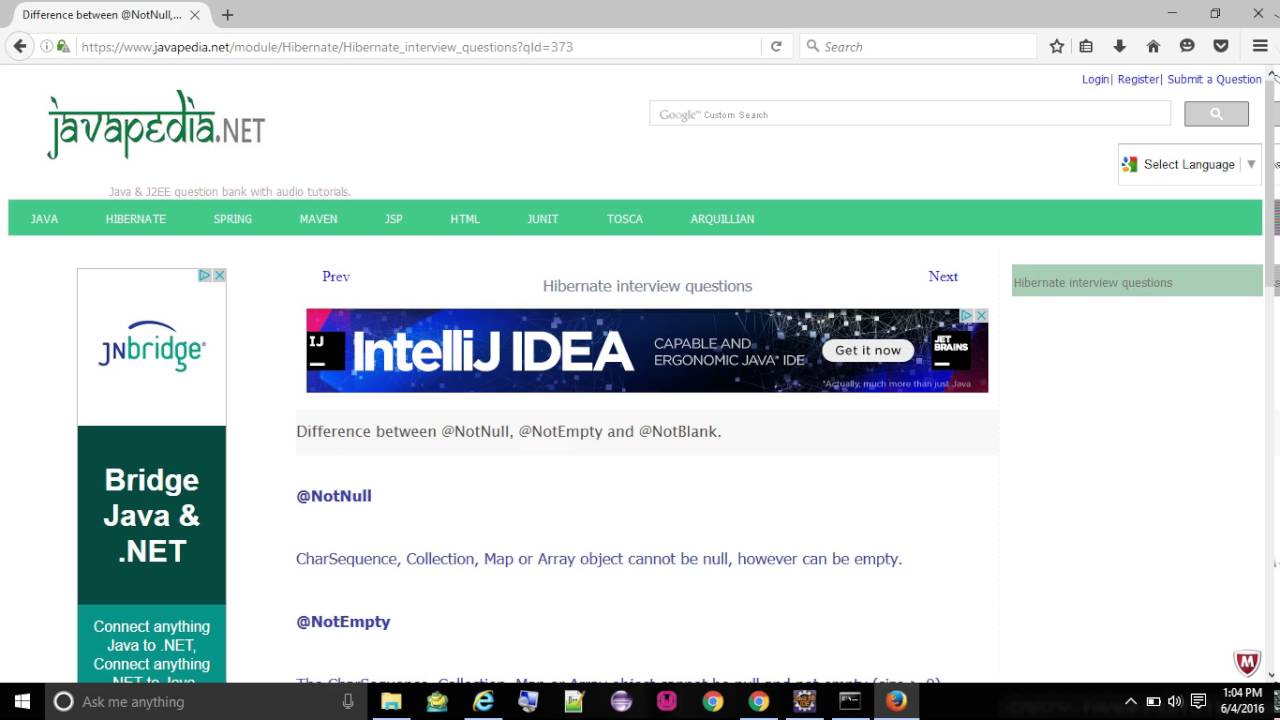Click the @NotNull heading
This screenshot has width=1280, height=720.
[x=334, y=495]
